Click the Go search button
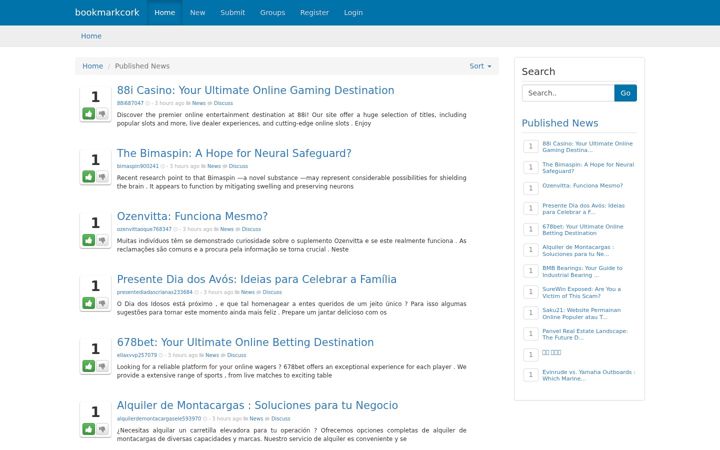Image resolution: width=720 pixels, height=450 pixels. tap(625, 93)
